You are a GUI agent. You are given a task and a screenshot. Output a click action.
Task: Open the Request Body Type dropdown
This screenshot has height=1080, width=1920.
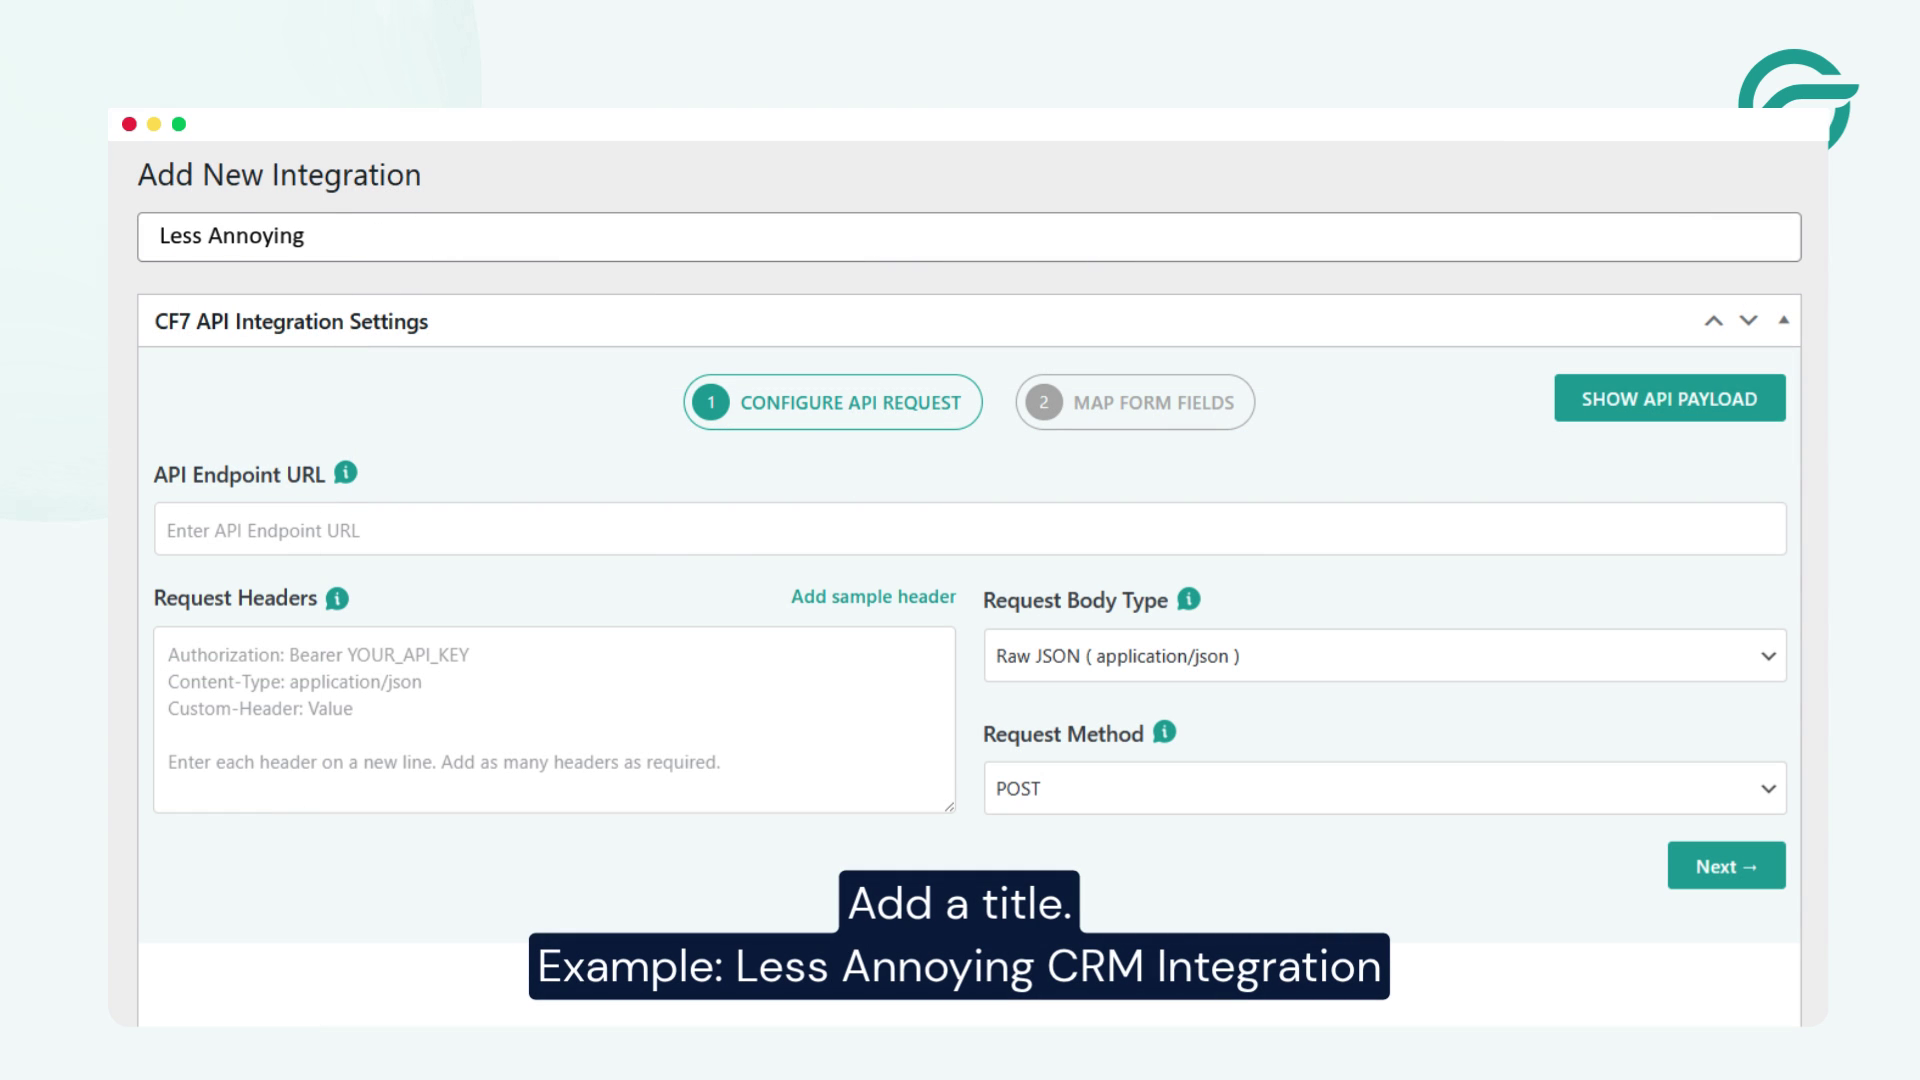[1384, 656]
